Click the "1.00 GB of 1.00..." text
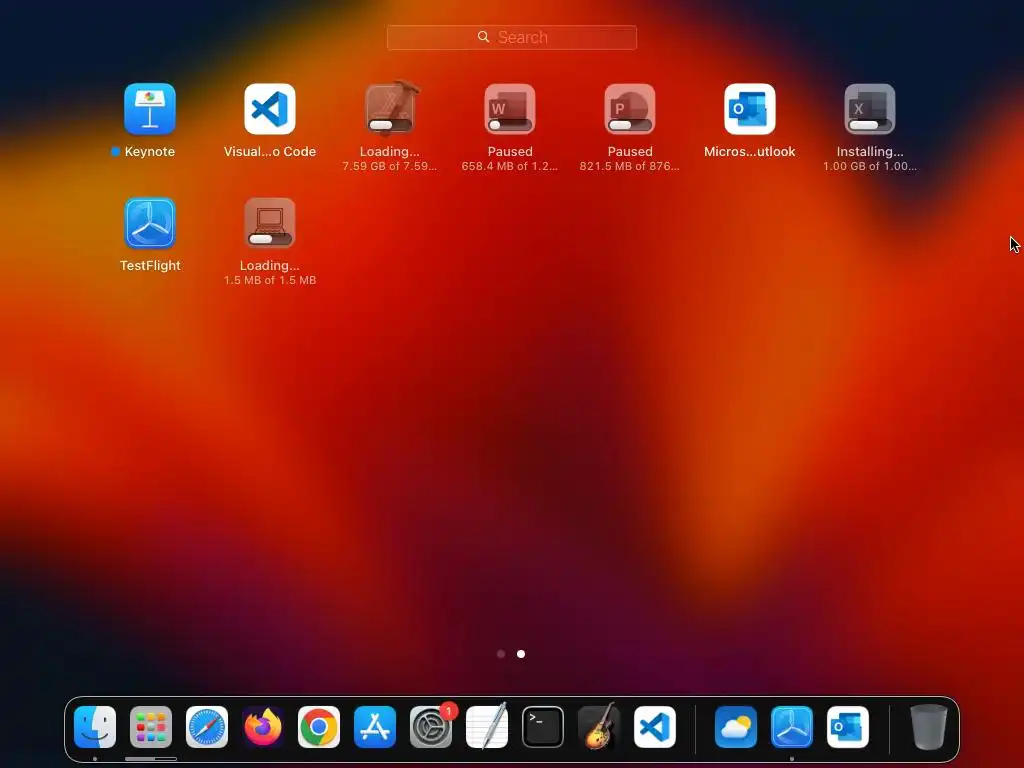The width and height of the screenshot is (1024, 768). [870, 166]
